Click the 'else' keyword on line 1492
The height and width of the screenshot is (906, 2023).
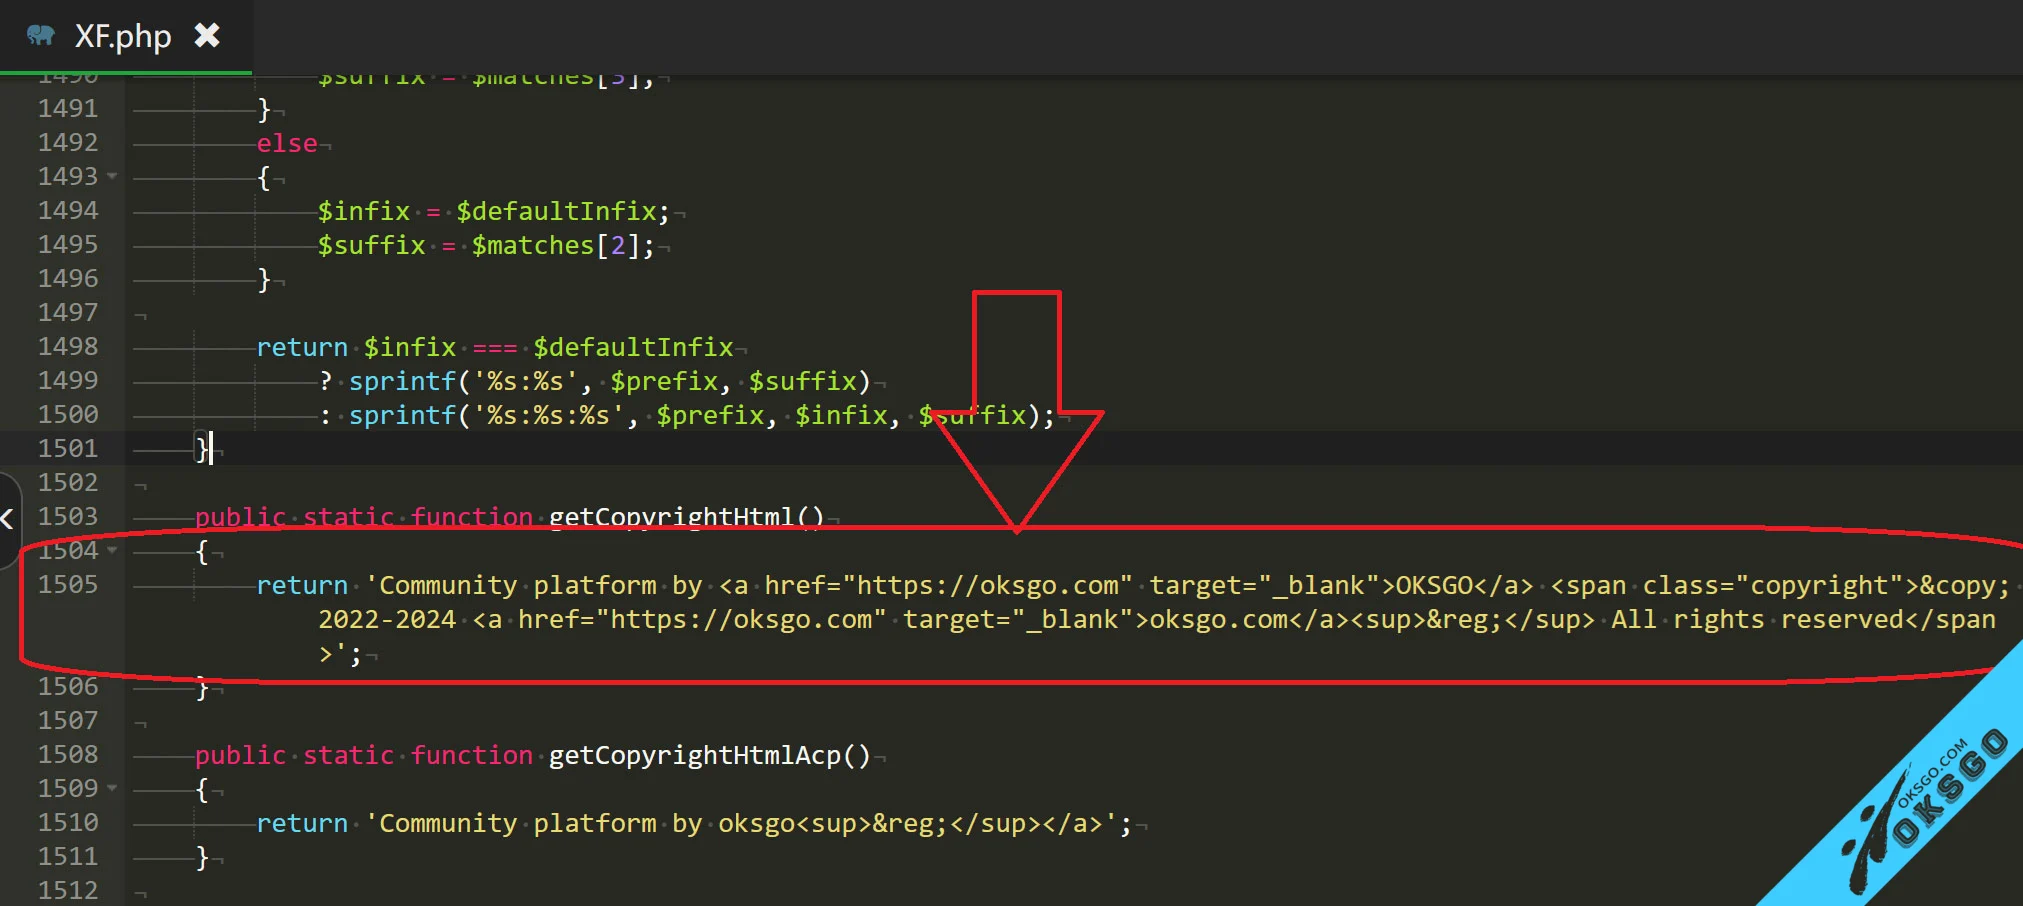pos(287,143)
